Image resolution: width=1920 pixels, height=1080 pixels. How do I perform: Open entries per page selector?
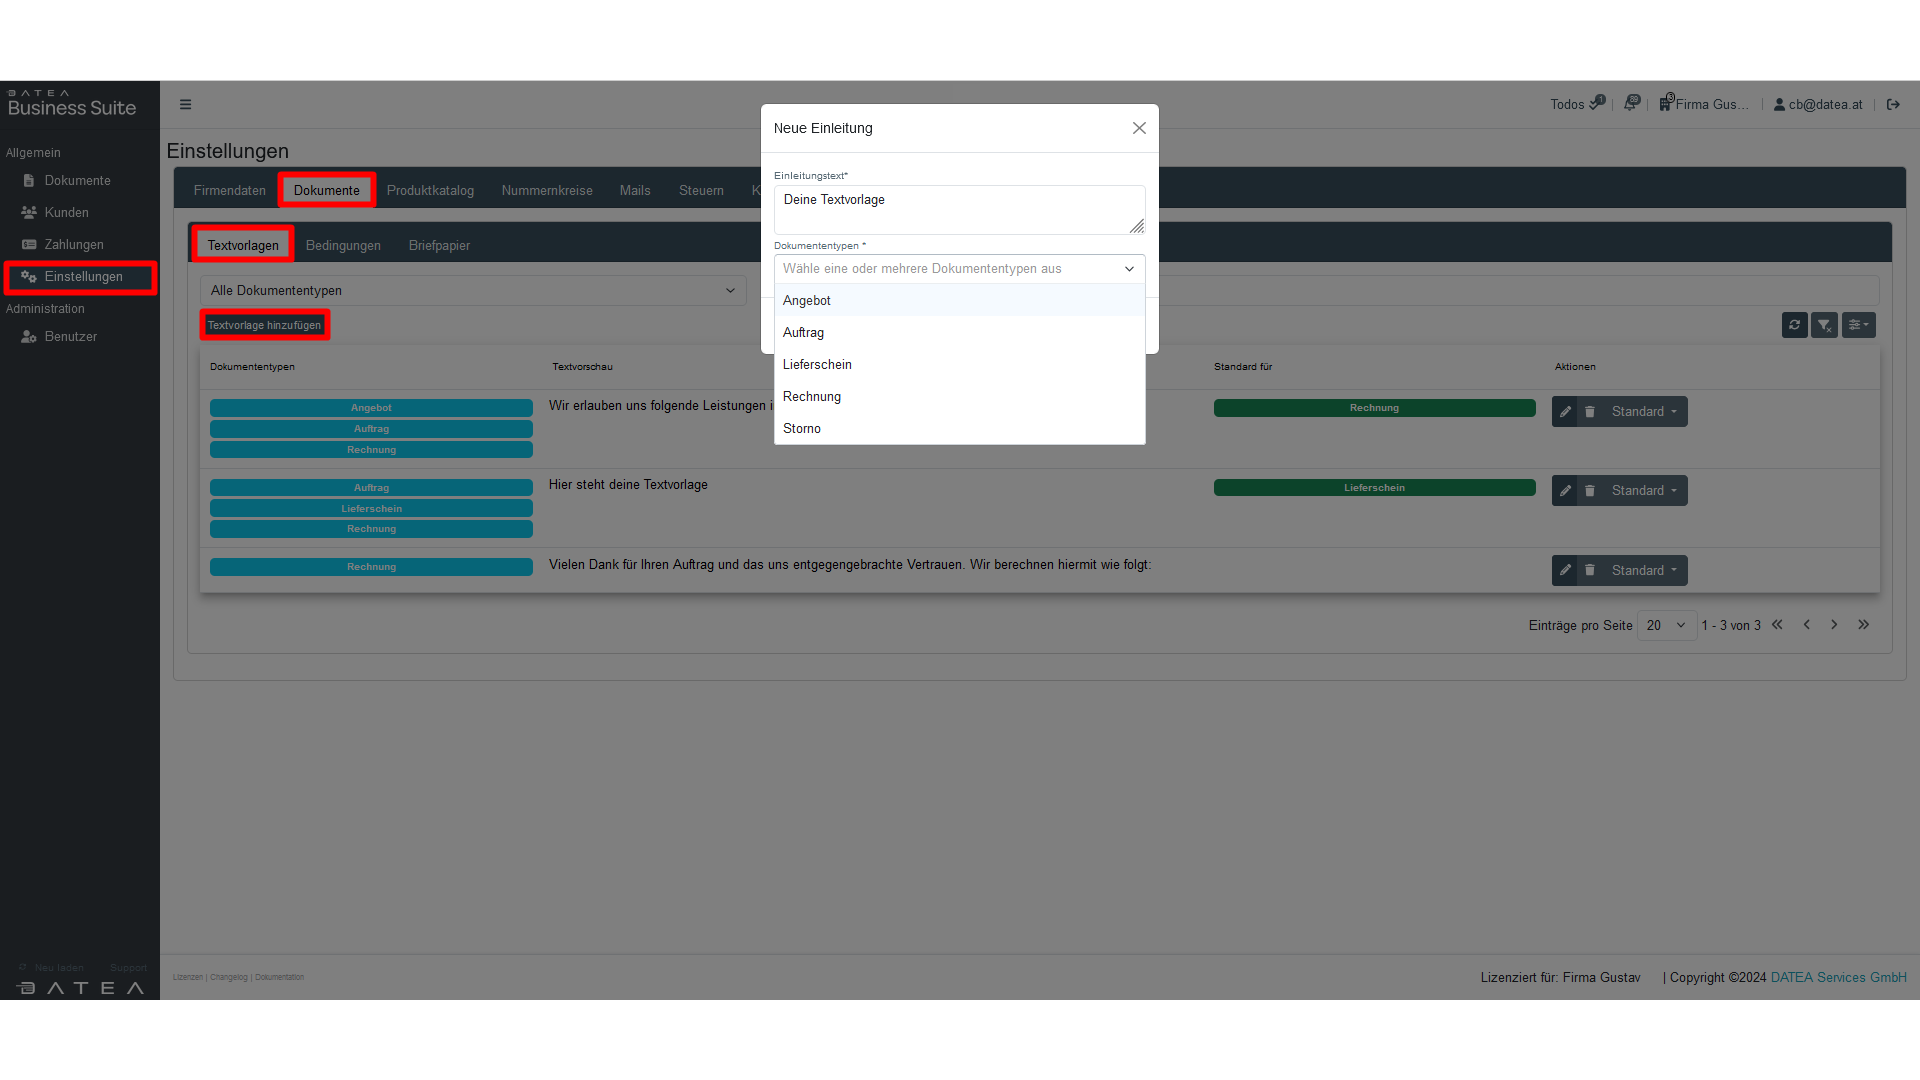coord(1666,626)
